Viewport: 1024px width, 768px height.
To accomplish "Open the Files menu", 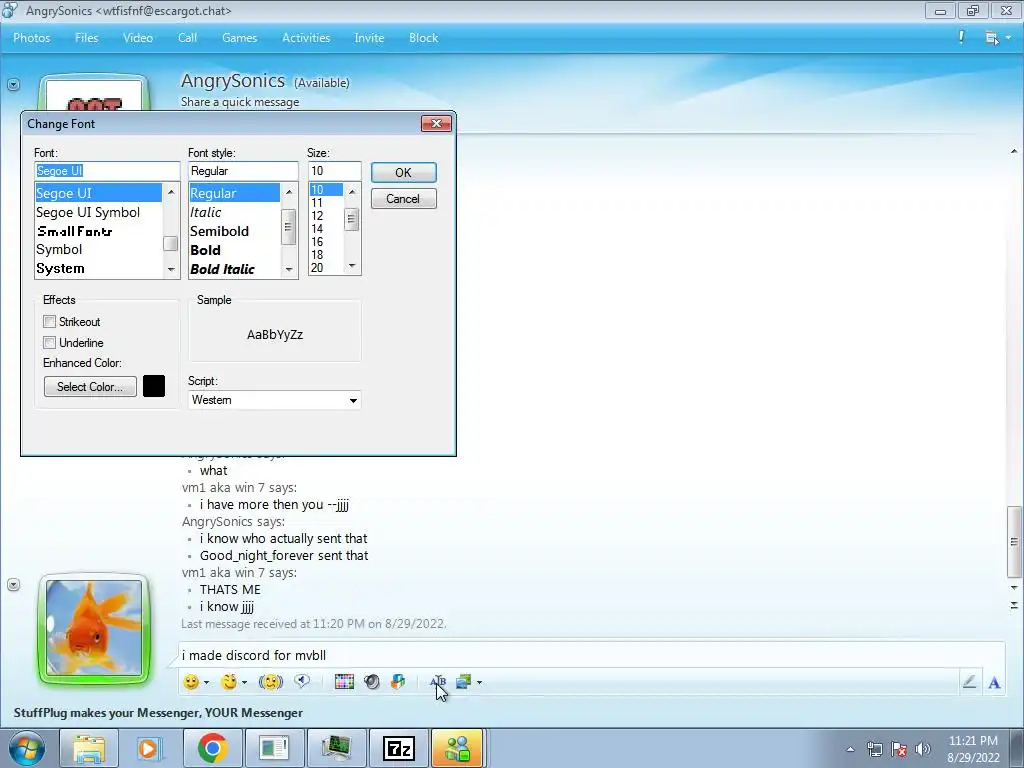I will pyautogui.click(x=86, y=38).
